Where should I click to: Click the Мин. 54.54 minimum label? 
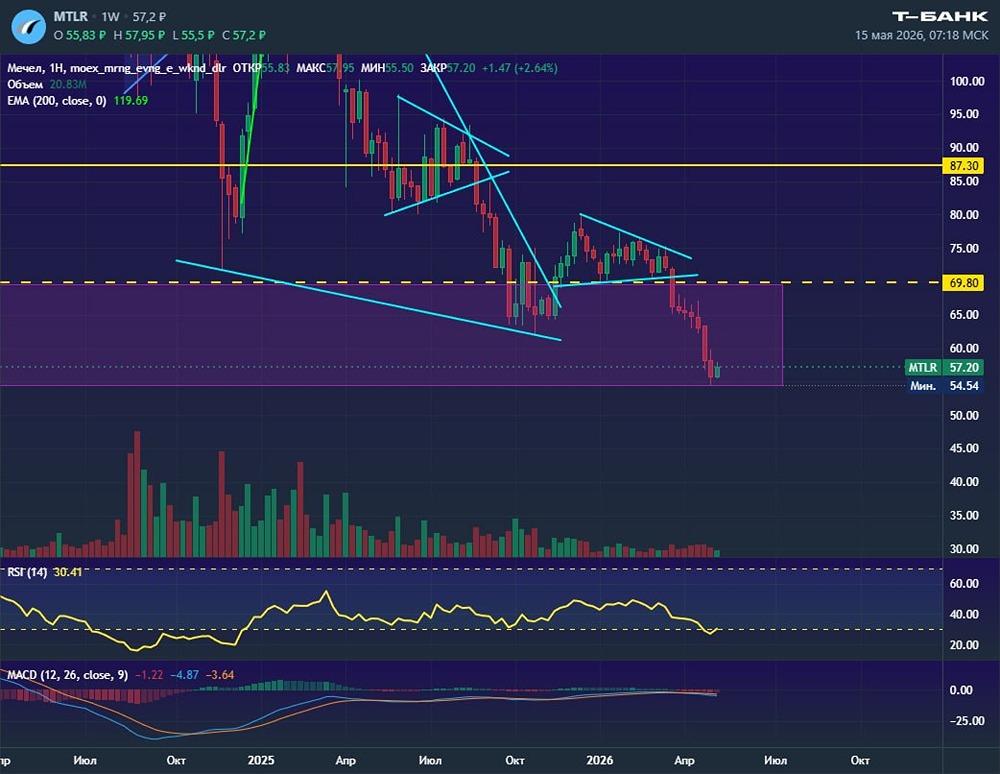tap(945, 386)
